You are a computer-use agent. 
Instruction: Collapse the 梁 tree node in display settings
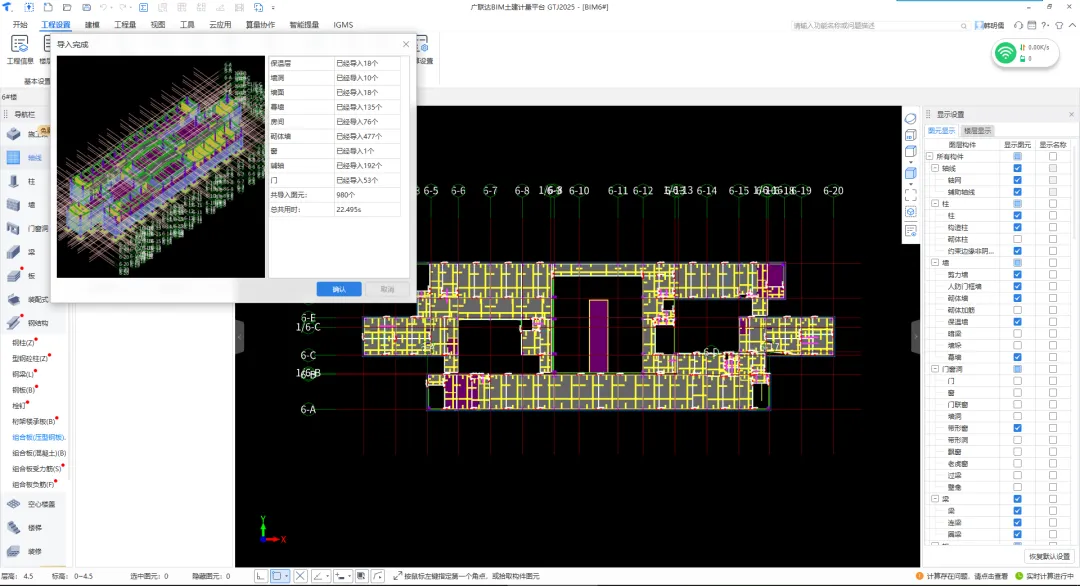click(x=935, y=499)
